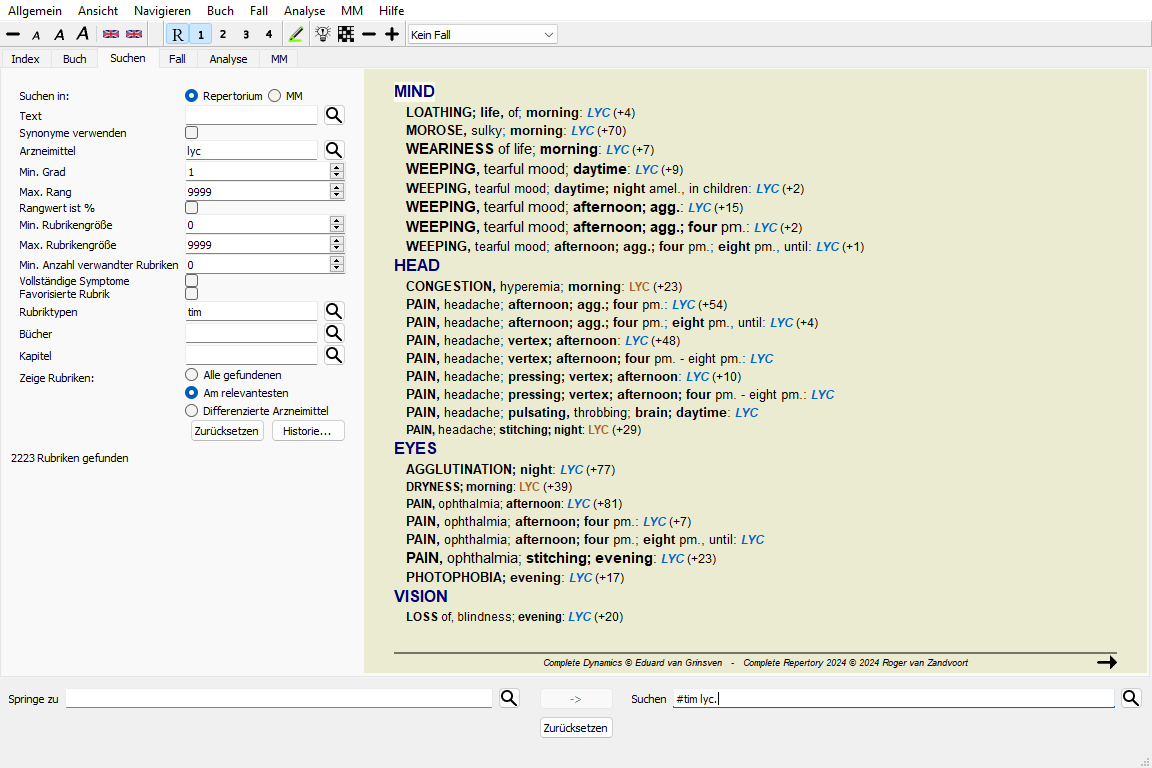Select the Alle gefundenen radio button
This screenshot has width=1152, height=768.
click(x=192, y=375)
